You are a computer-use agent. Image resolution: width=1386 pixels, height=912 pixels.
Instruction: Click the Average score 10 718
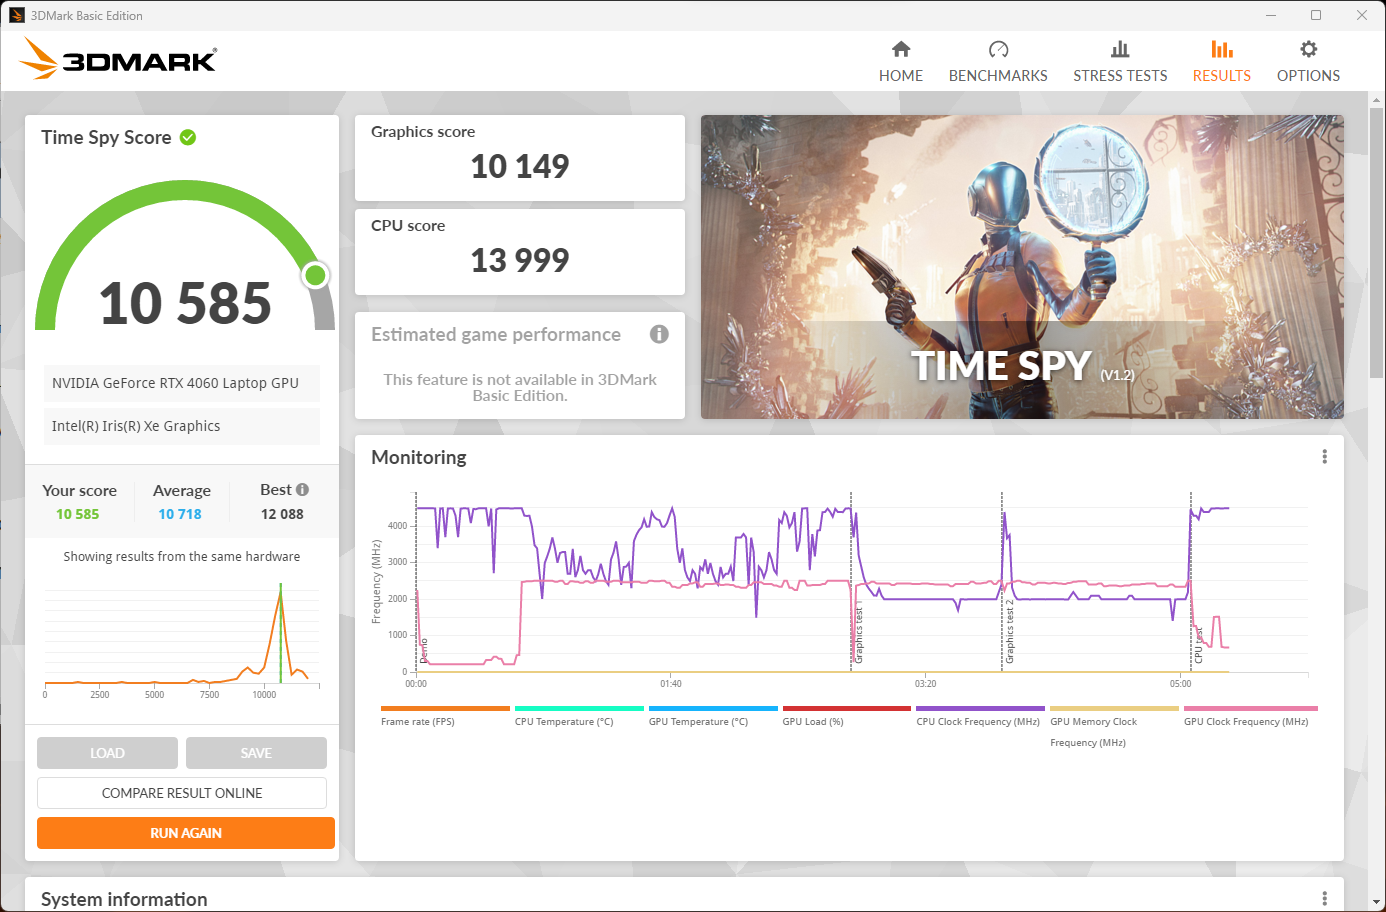click(x=180, y=514)
